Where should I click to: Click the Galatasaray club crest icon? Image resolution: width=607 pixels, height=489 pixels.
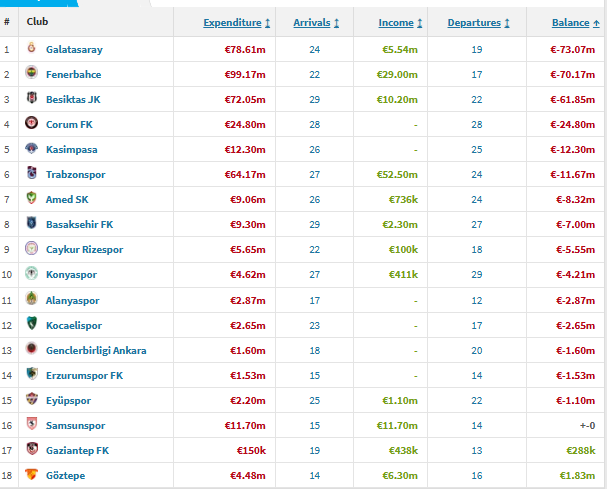[31, 48]
